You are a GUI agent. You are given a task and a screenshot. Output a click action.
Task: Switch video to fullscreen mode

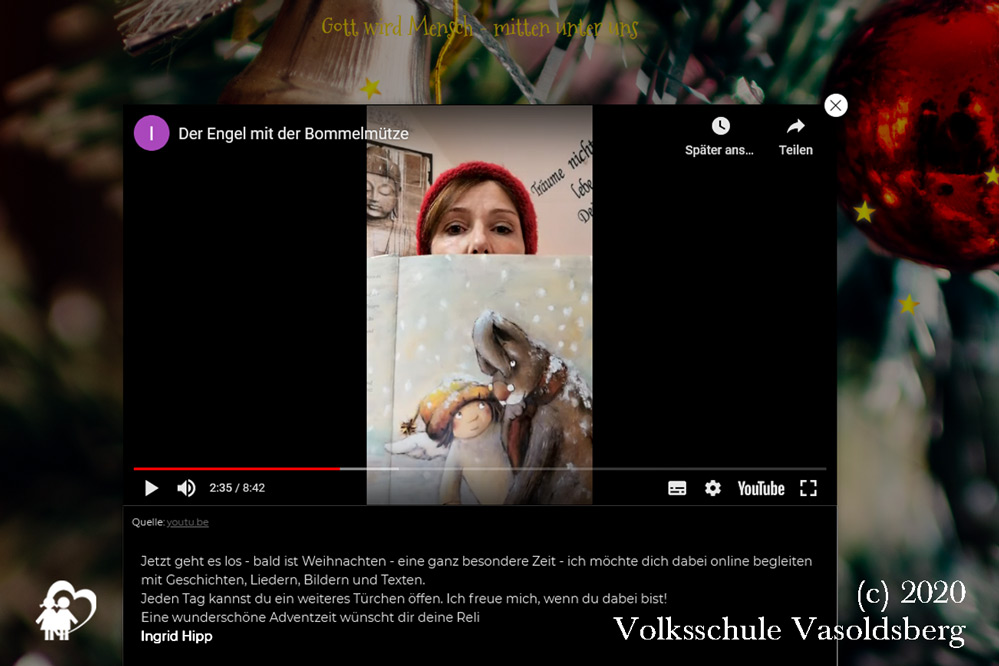click(809, 488)
